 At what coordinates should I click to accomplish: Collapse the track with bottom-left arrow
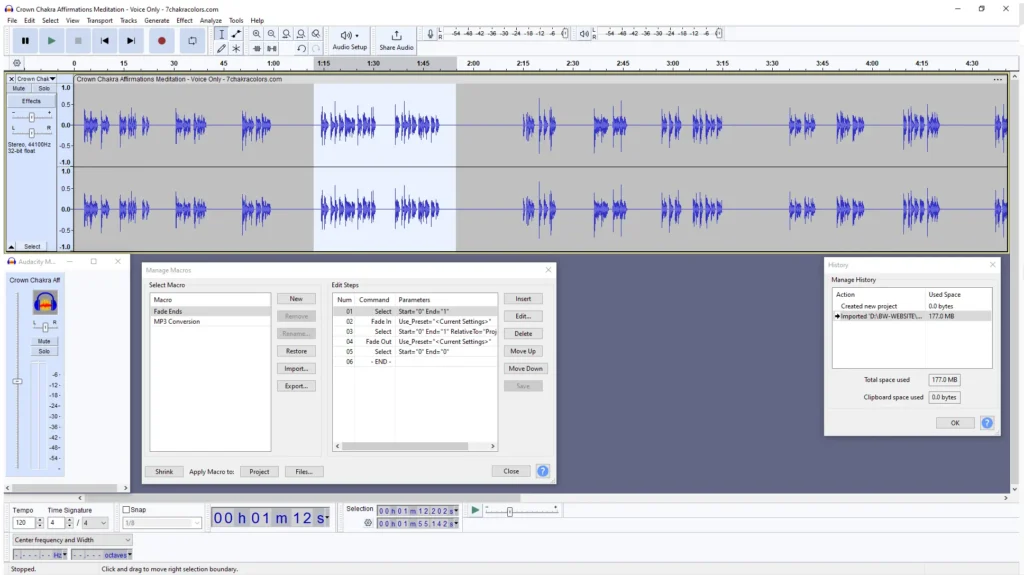11,246
